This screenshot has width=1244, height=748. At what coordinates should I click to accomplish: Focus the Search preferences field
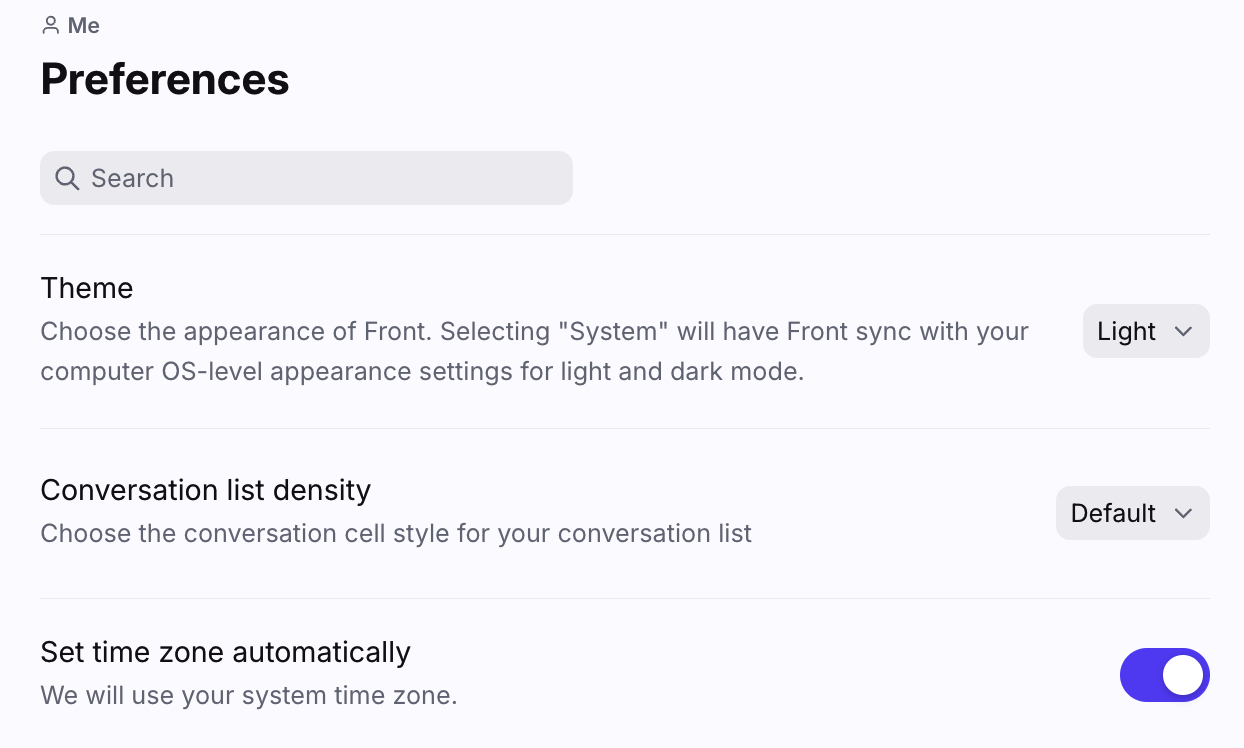(306, 178)
